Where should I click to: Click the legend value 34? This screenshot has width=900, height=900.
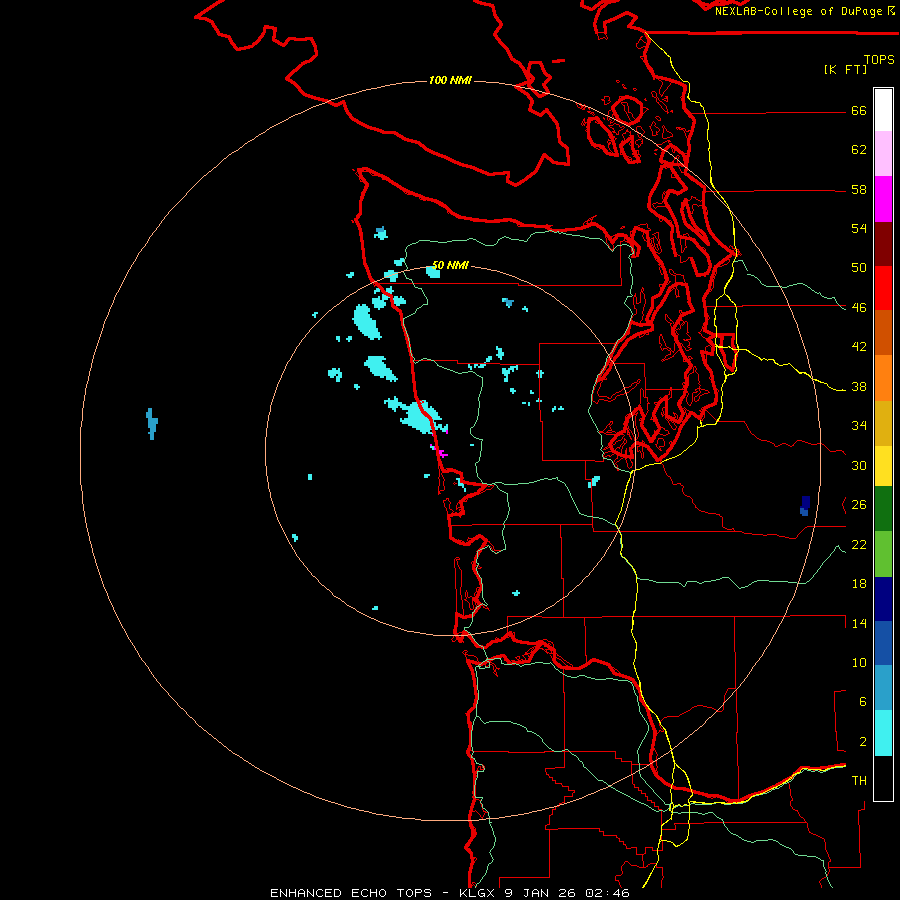[859, 426]
